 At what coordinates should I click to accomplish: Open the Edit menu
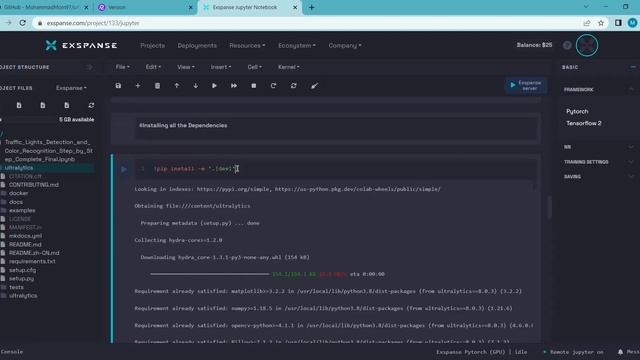click(153, 67)
